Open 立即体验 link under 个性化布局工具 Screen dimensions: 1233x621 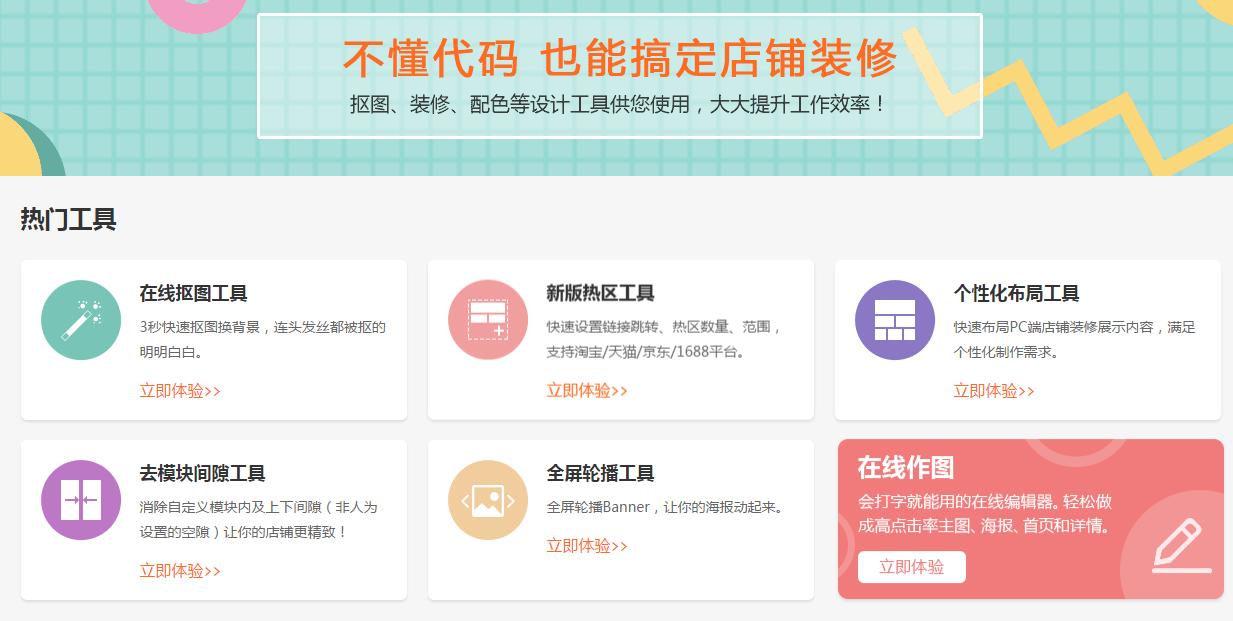point(993,391)
